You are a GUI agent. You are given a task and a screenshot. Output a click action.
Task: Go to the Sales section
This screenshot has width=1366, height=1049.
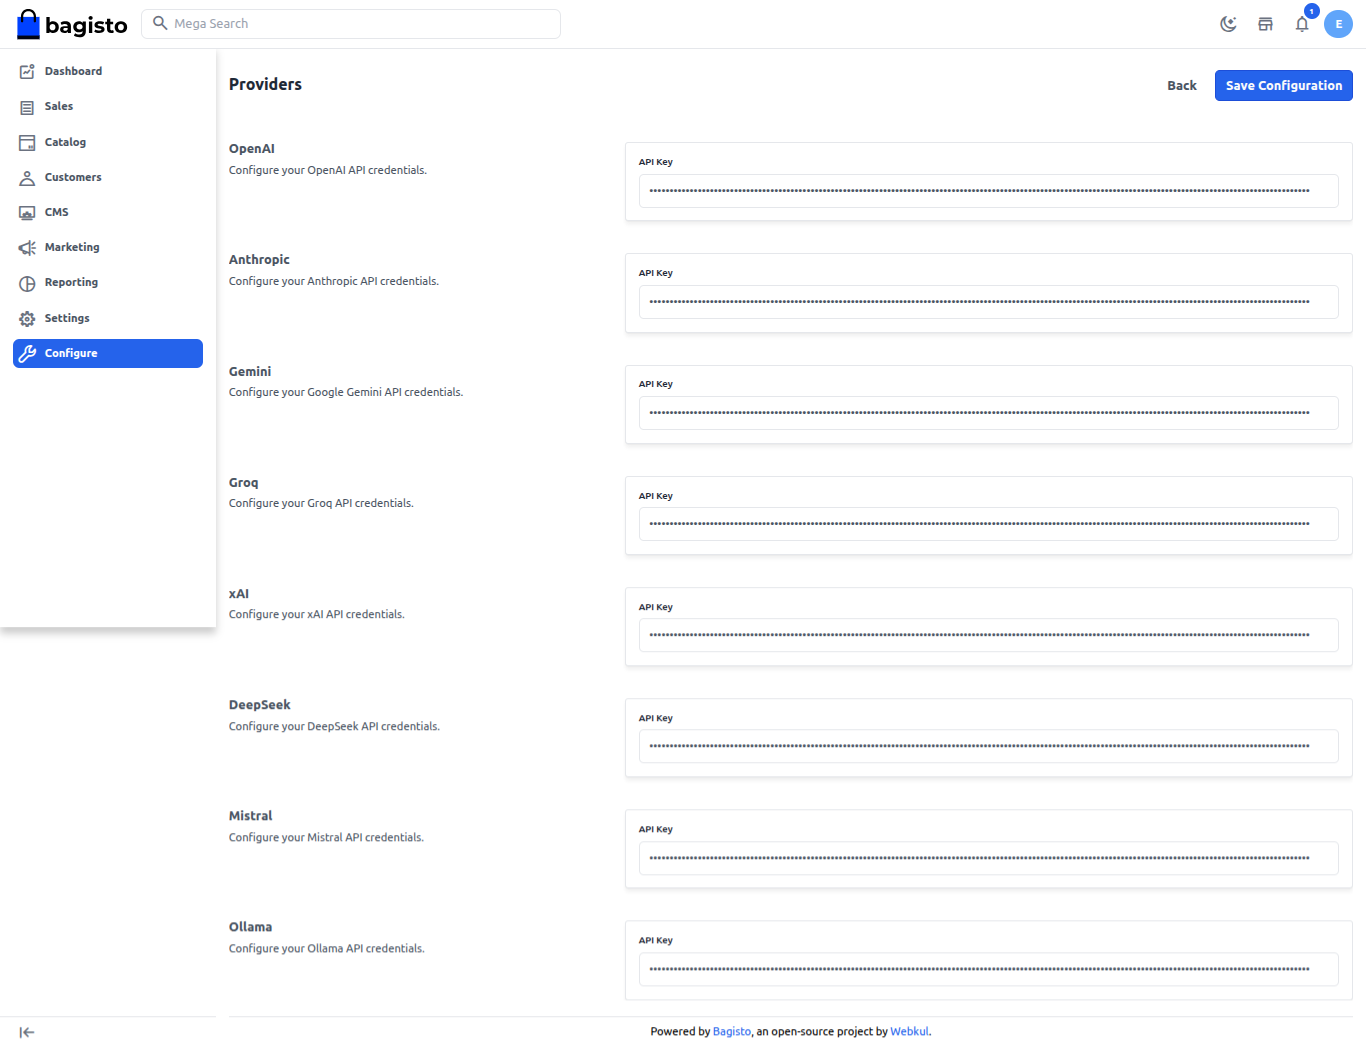(x=58, y=106)
